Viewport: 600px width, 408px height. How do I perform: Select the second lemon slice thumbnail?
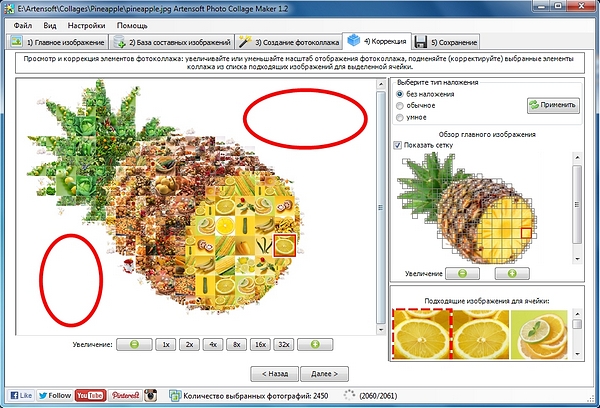coord(481,335)
